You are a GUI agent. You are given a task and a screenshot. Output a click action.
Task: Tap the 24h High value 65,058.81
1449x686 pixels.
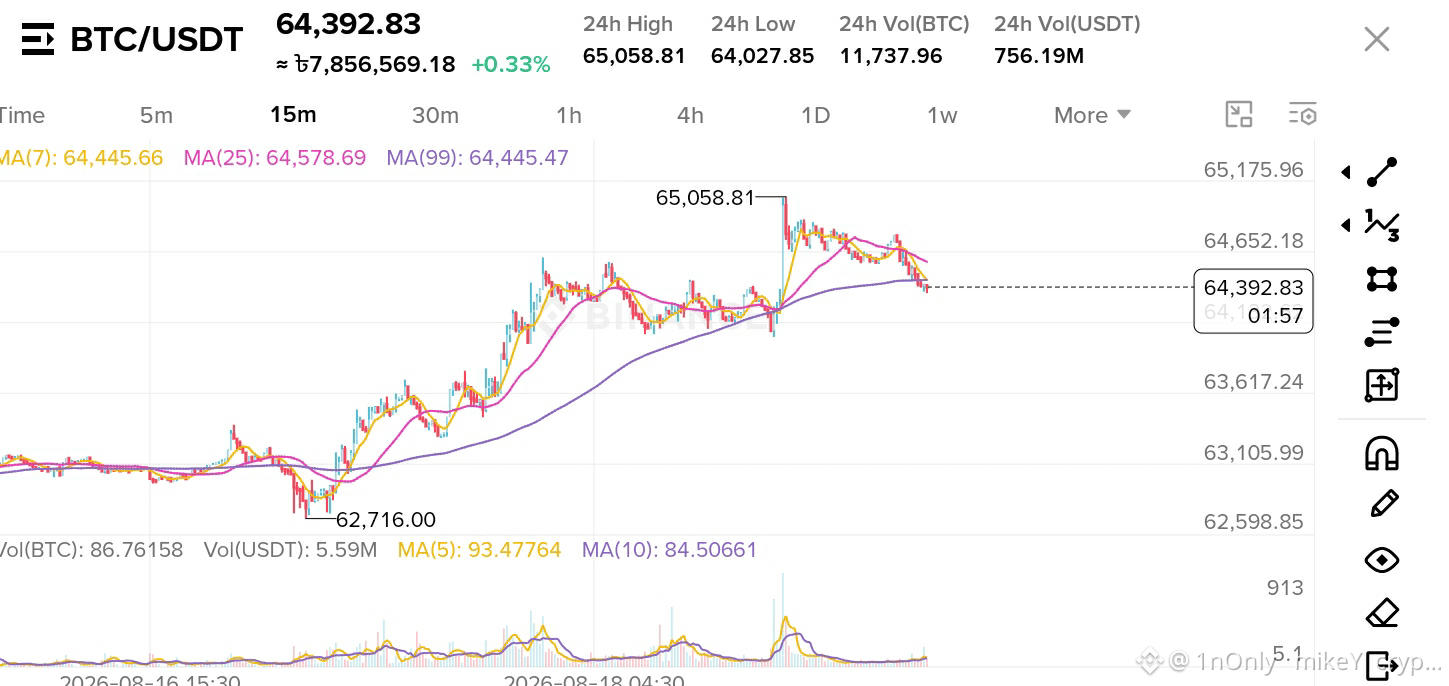click(634, 56)
